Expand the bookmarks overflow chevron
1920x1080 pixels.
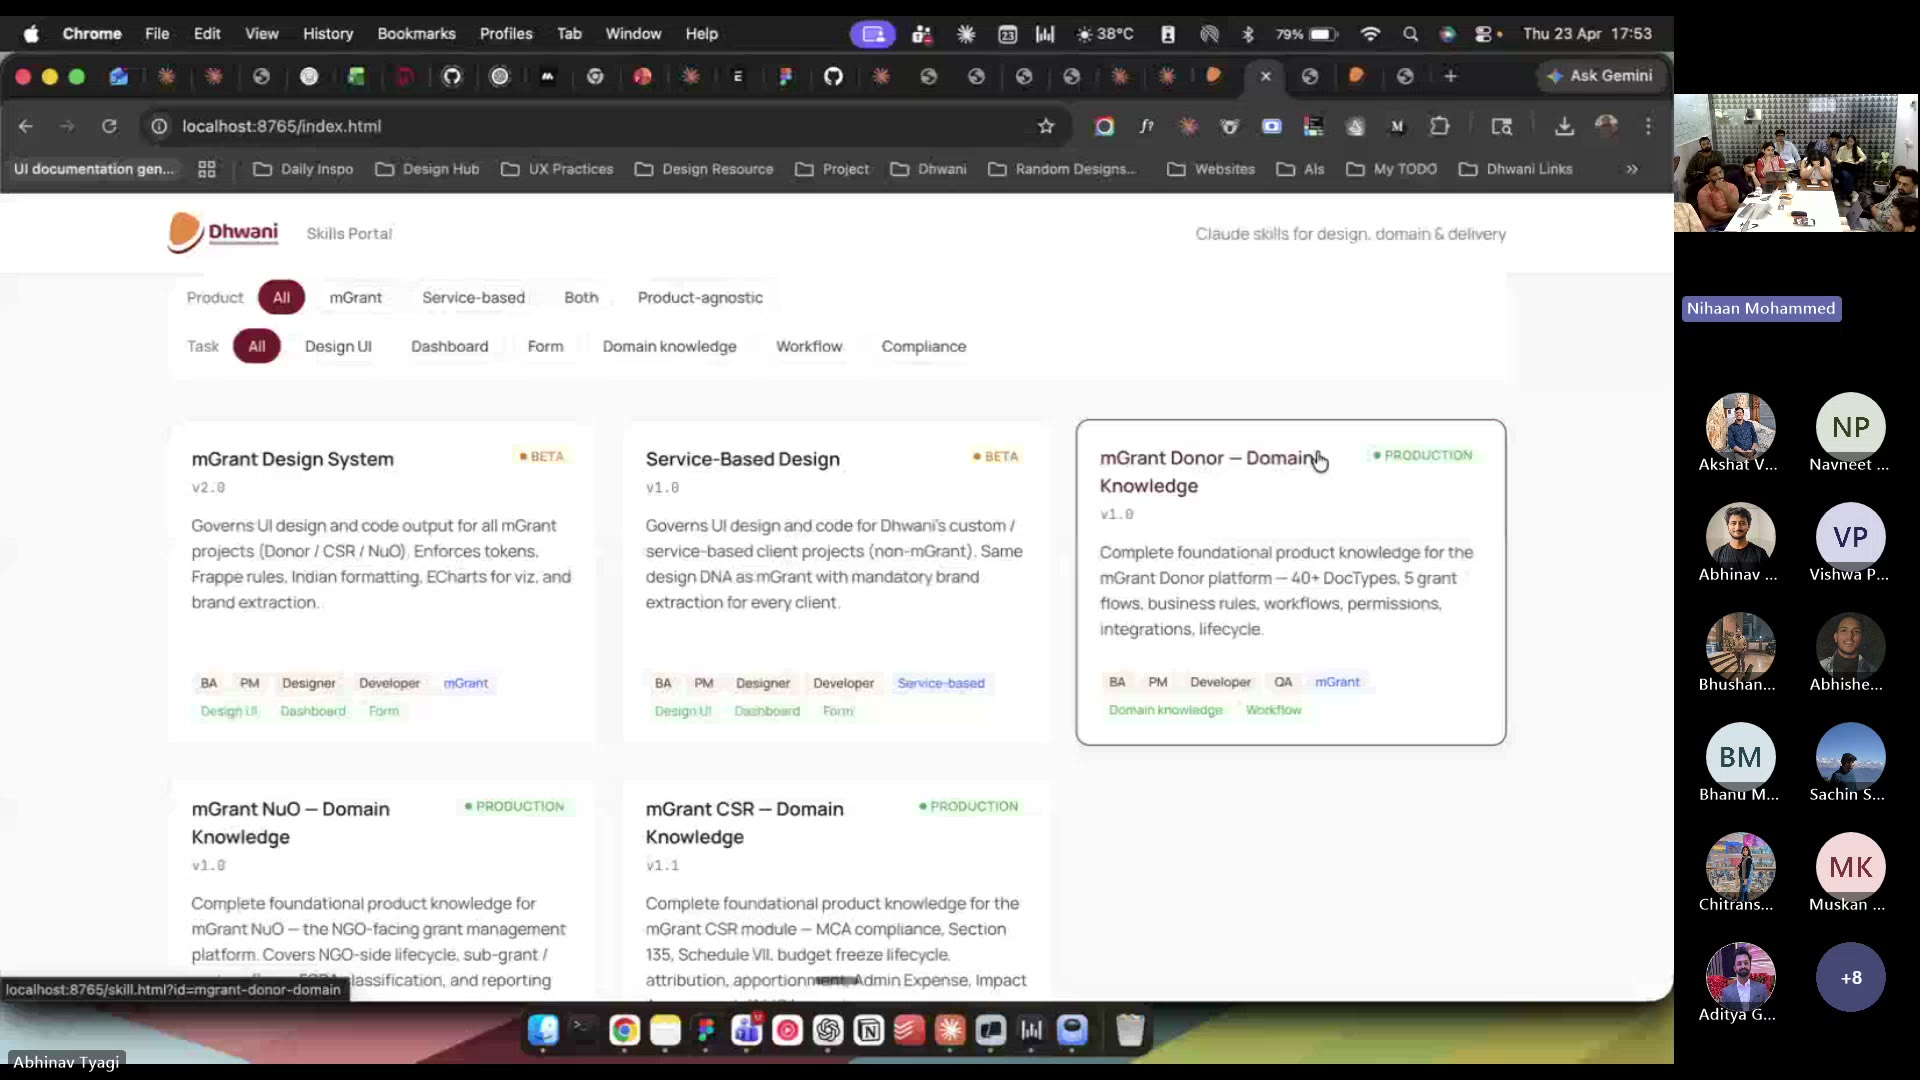click(x=1632, y=169)
